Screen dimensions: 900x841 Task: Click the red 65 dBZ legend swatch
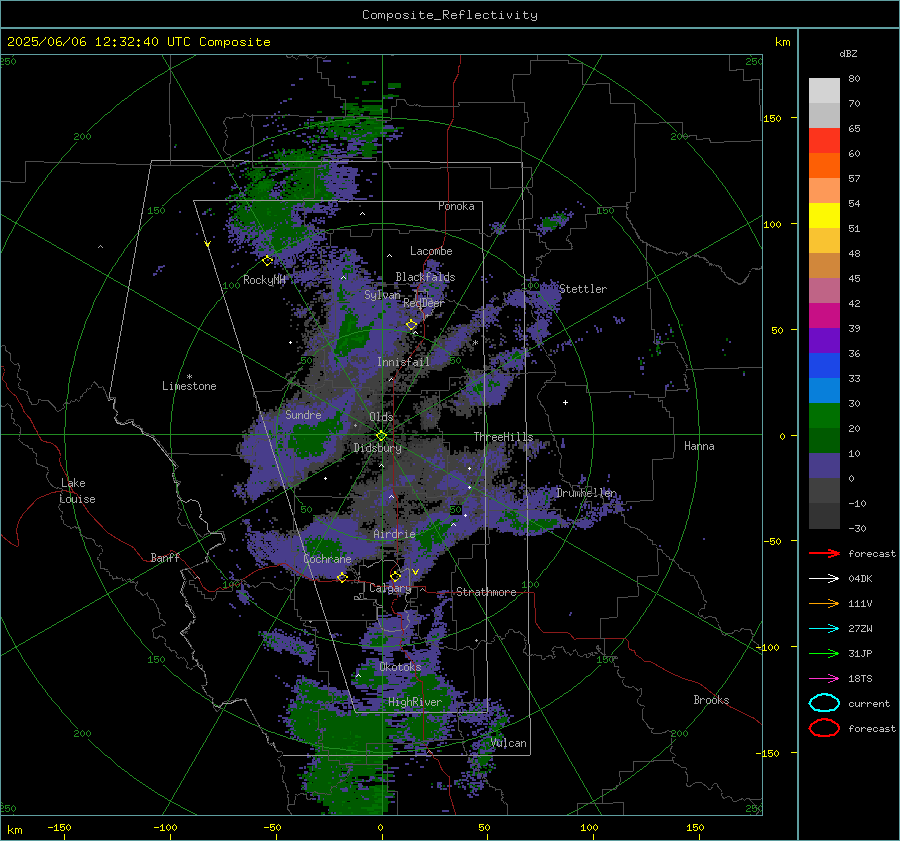coord(824,140)
